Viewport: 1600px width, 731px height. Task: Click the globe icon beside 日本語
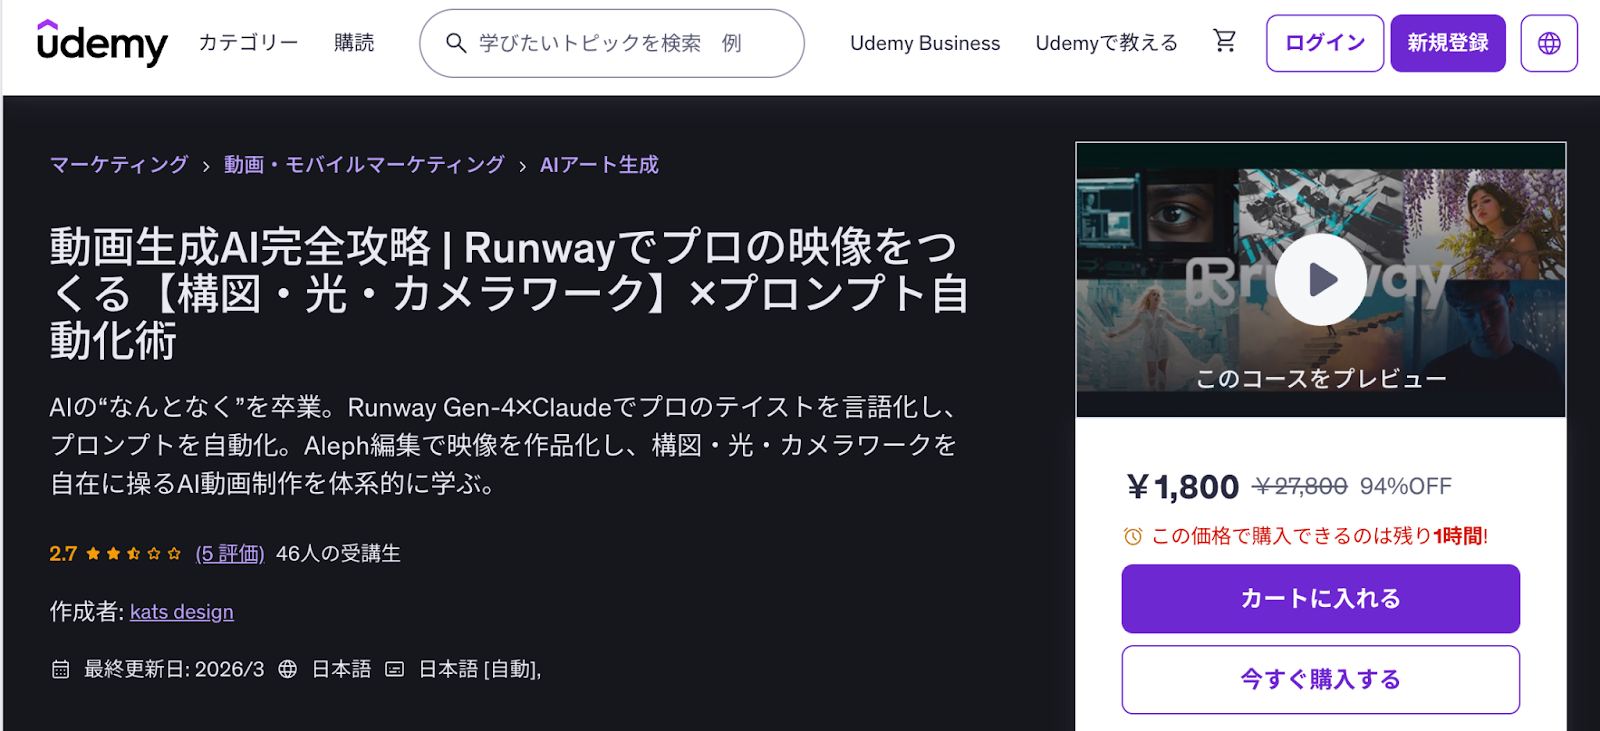pos(288,669)
